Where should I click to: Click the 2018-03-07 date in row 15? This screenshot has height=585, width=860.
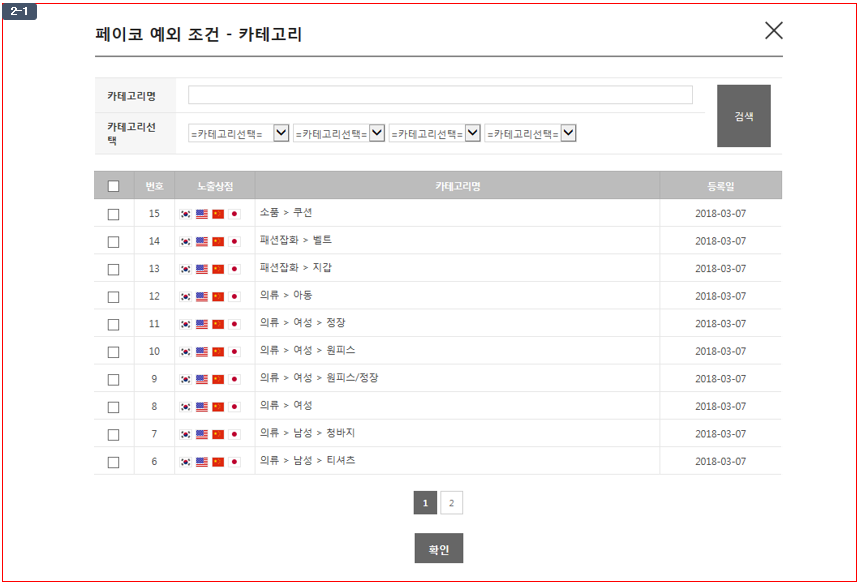click(x=721, y=214)
